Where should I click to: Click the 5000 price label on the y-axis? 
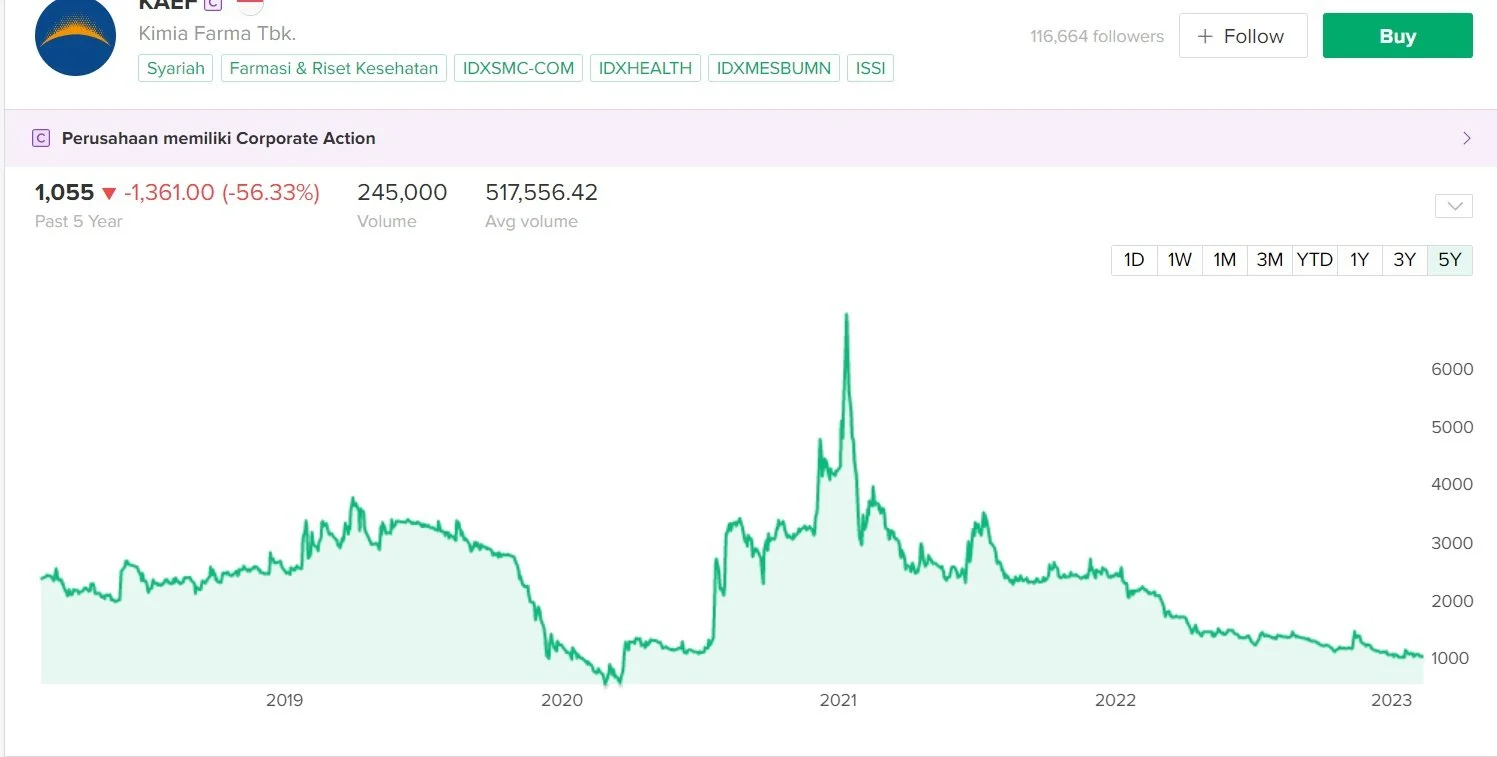coord(1452,427)
